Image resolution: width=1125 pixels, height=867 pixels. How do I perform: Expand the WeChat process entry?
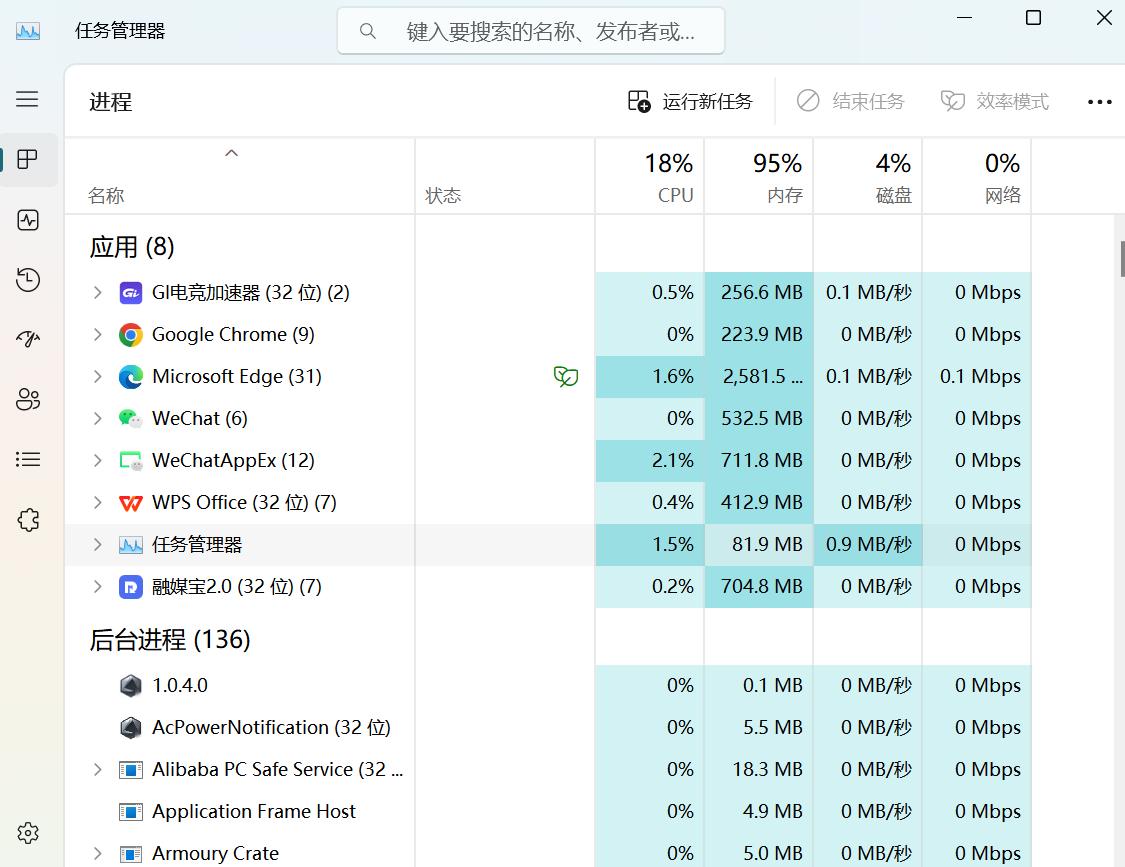(96, 418)
